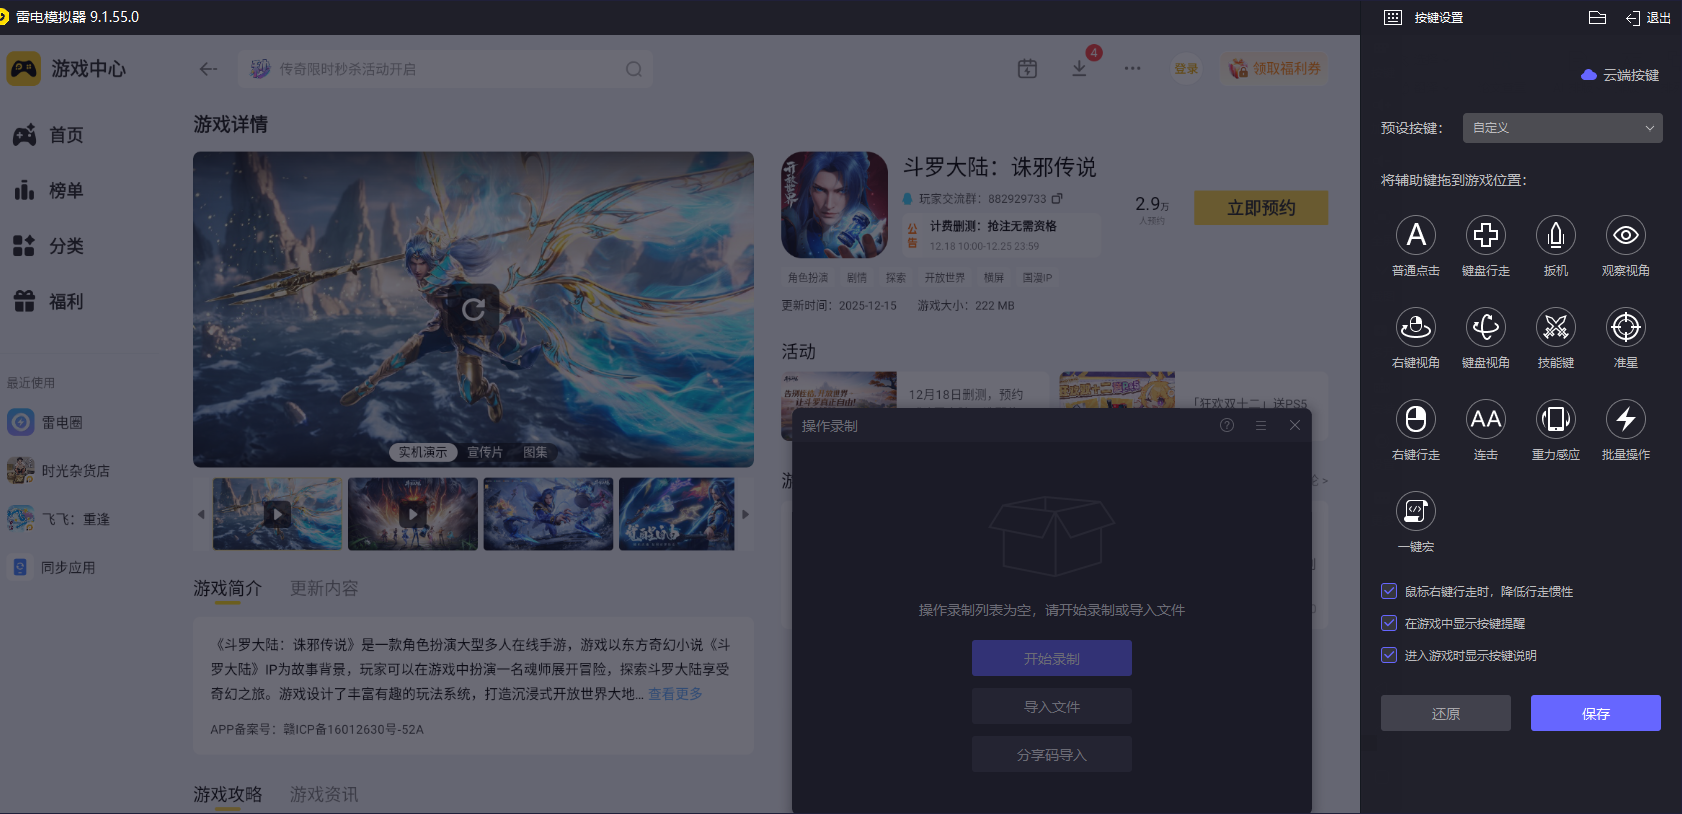Switch to the 实机演示 media tab
This screenshot has width=1682, height=814.
click(x=423, y=452)
